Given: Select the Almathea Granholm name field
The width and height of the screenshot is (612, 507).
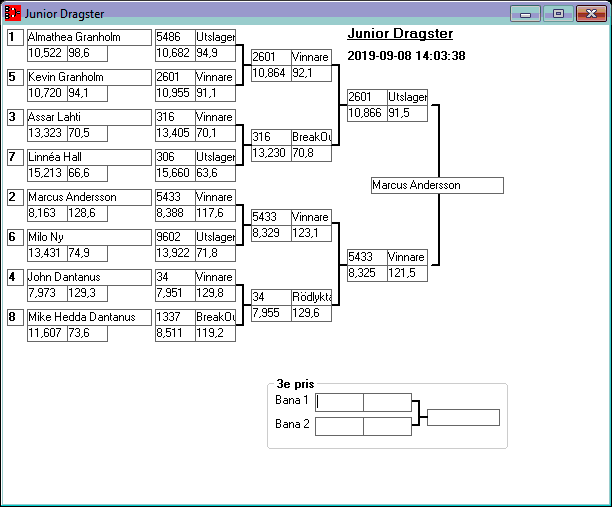Looking at the screenshot, I should click(88, 37).
